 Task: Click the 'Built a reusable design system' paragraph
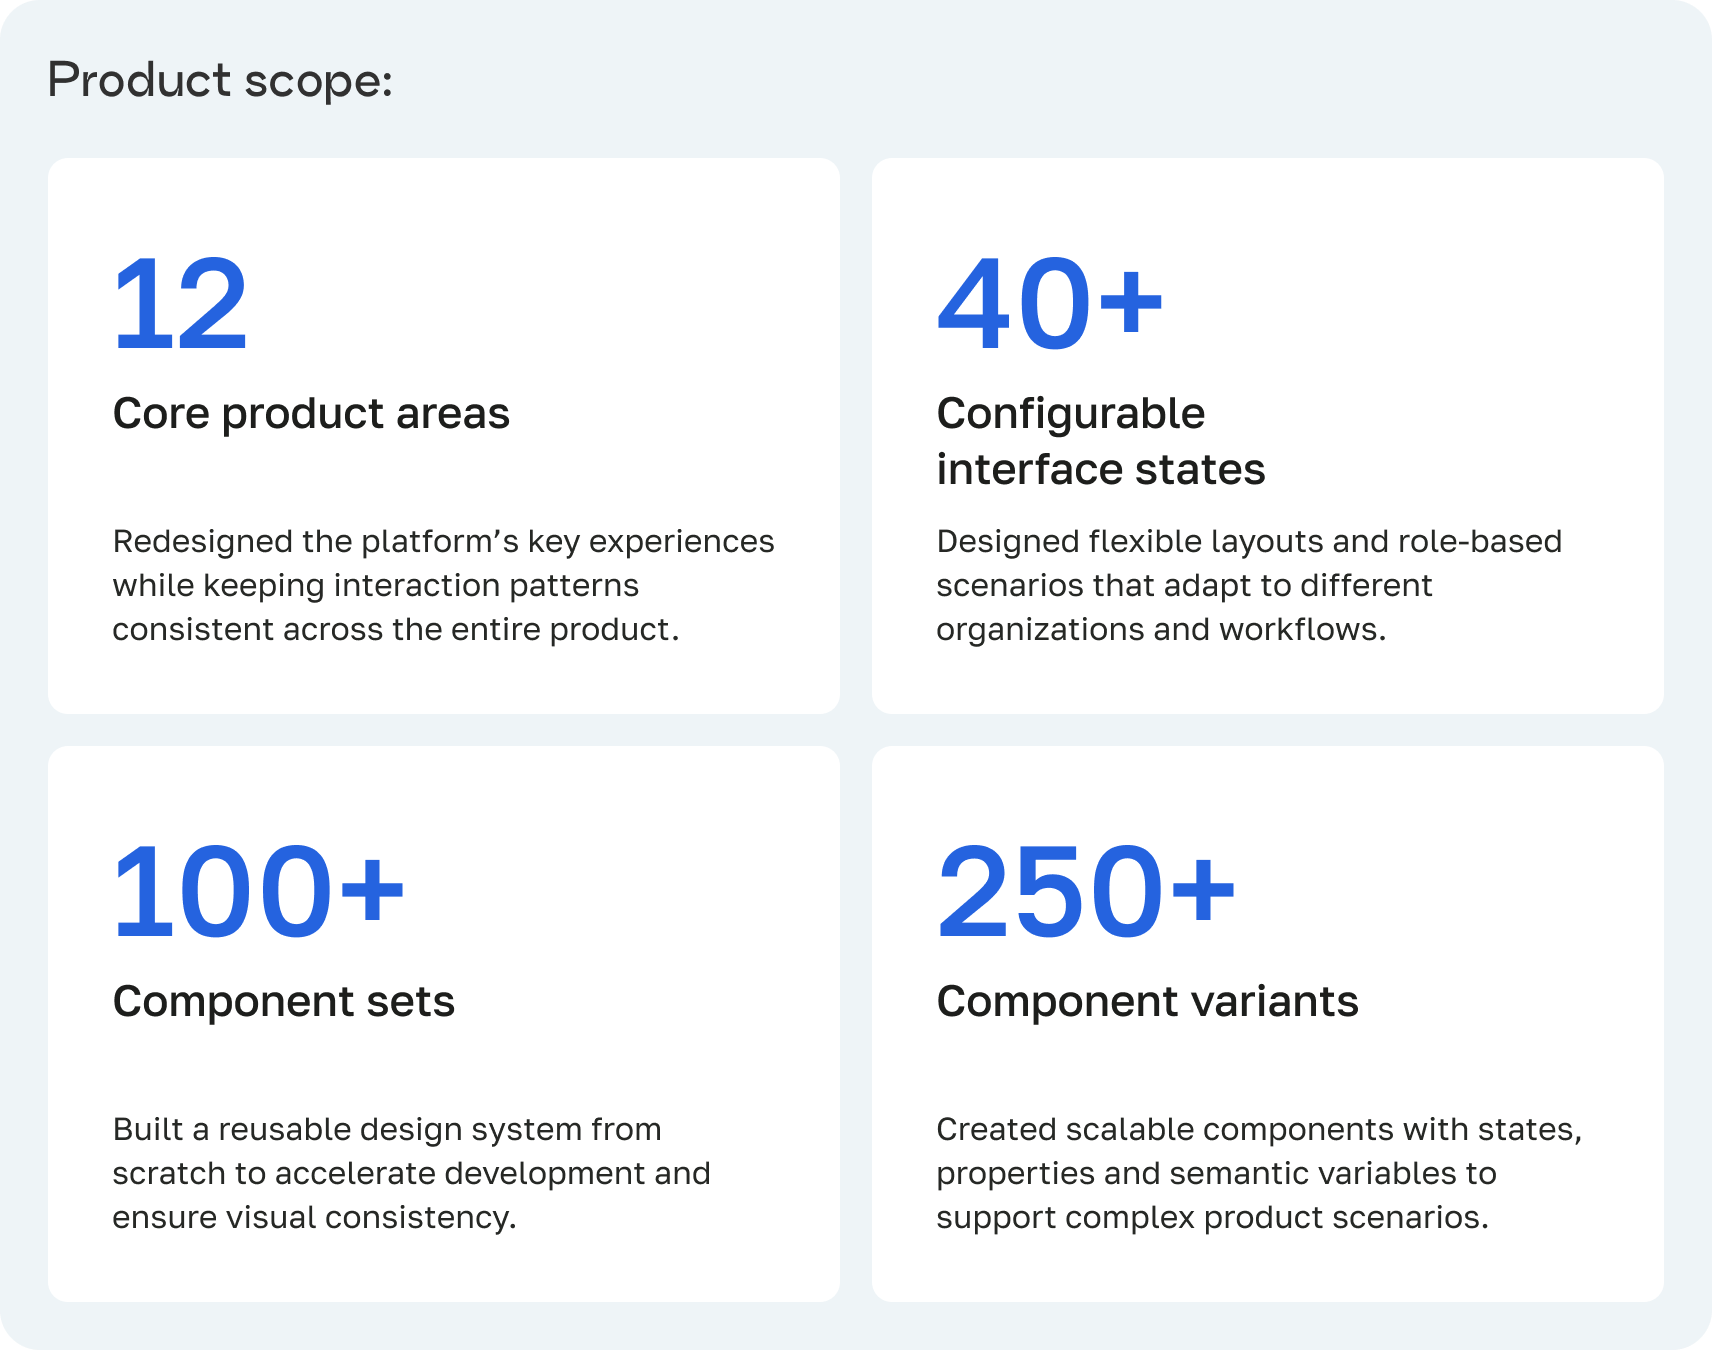[411, 1173]
